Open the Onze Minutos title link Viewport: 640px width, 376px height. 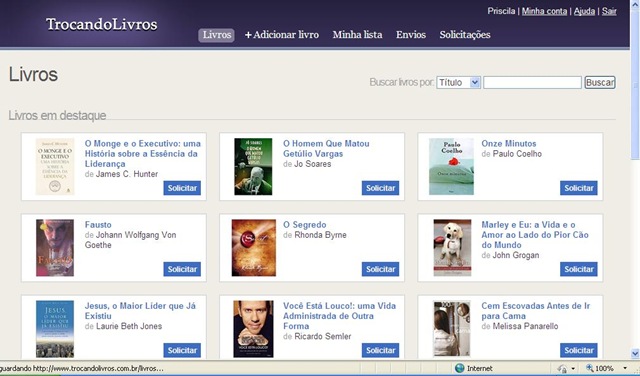(x=509, y=144)
